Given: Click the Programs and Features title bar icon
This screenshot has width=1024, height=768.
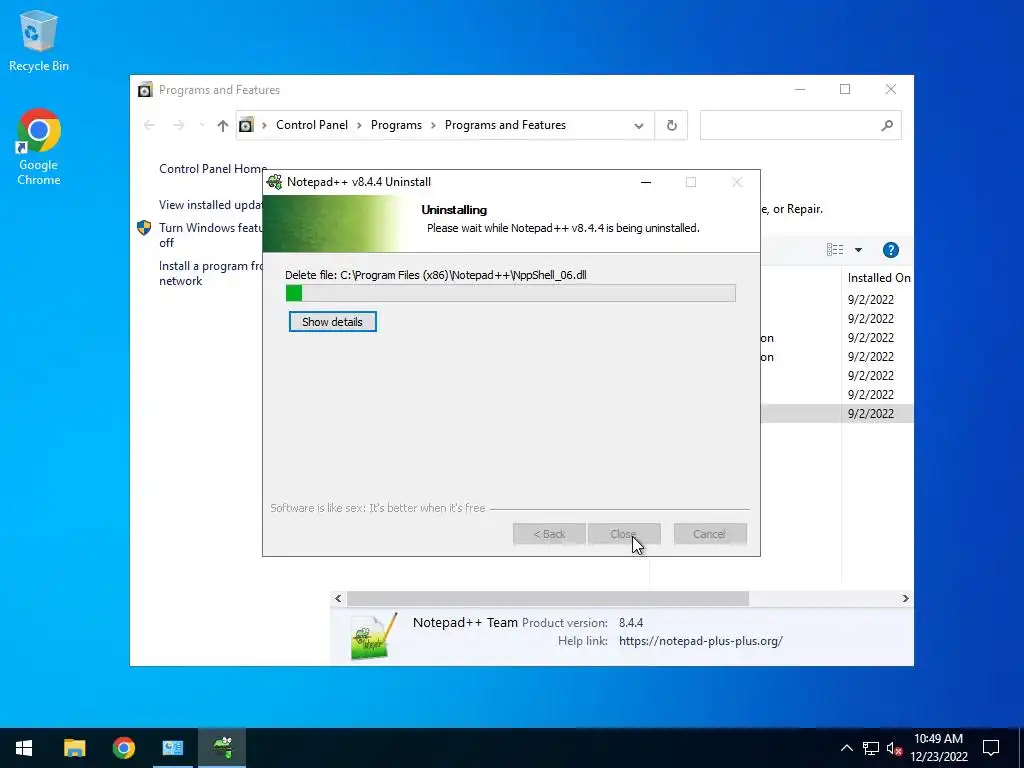Looking at the screenshot, I should coord(145,89).
